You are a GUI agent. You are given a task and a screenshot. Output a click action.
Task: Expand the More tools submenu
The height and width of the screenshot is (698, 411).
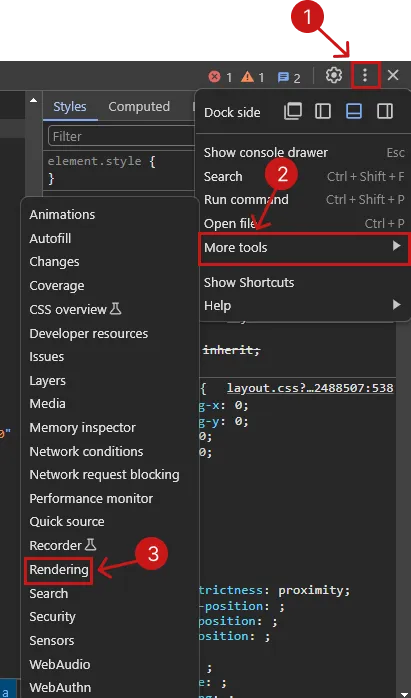point(304,248)
